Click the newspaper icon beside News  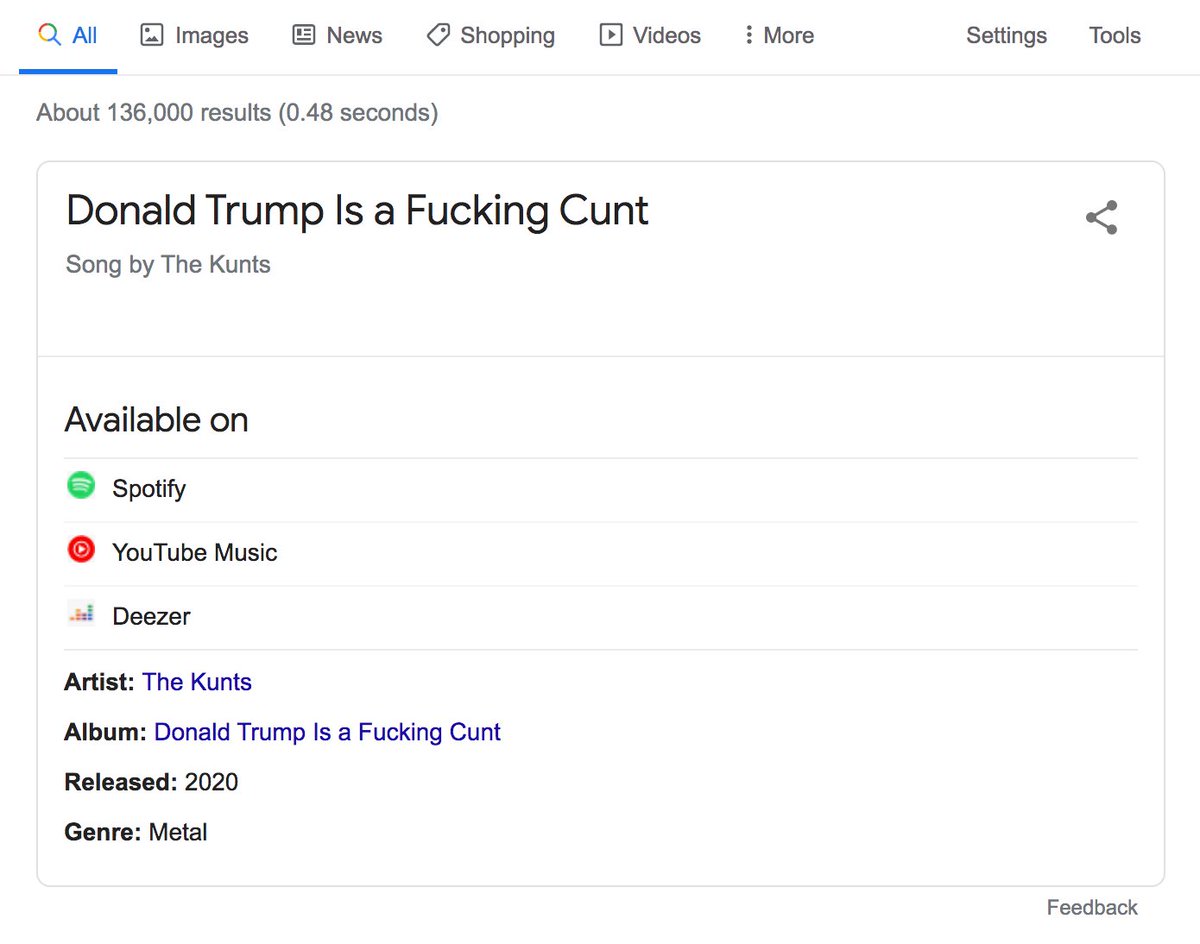pyautogui.click(x=303, y=35)
